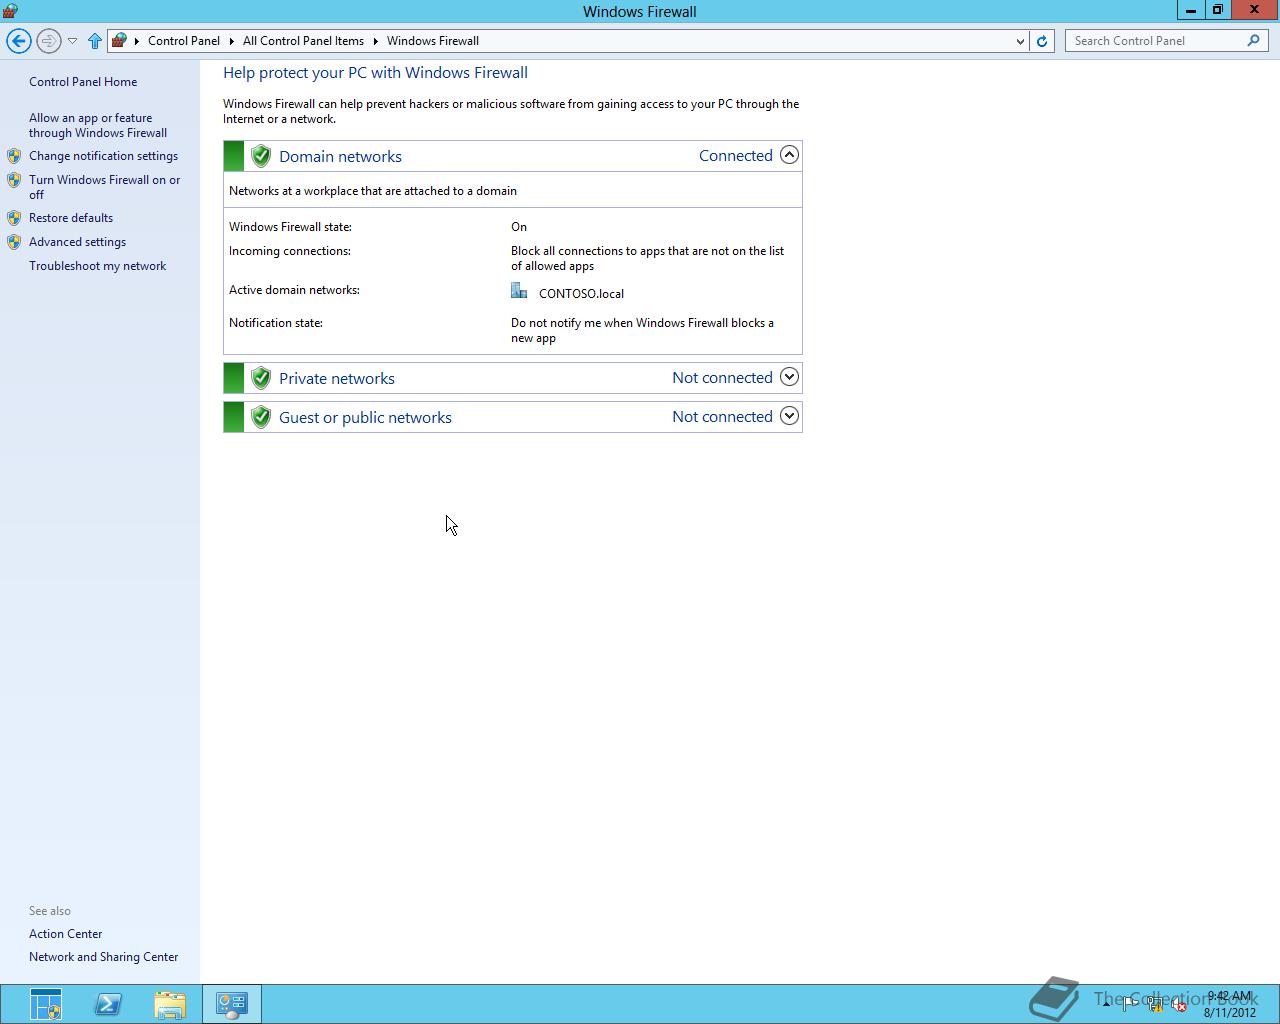Click the Control Panel icon in address bar
This screenshot has height=1024, width=1280.
[119, 41]
